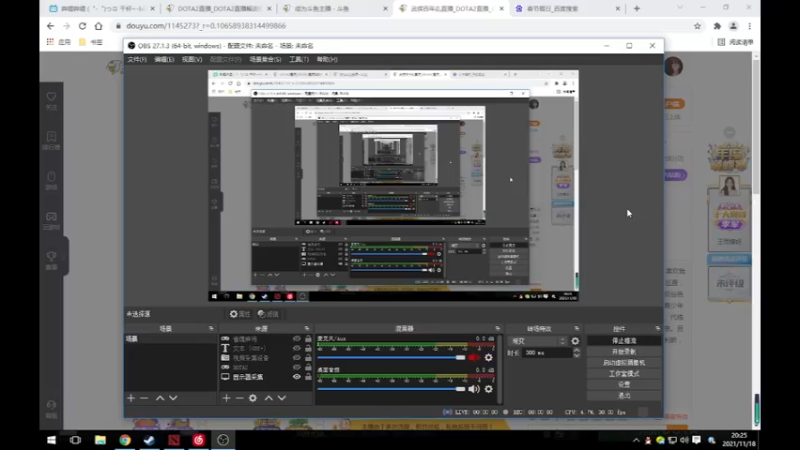Open the 淡变 transition type dropdown
The width and height of the screenshot is (800, 450).
(x=538, y=341)
